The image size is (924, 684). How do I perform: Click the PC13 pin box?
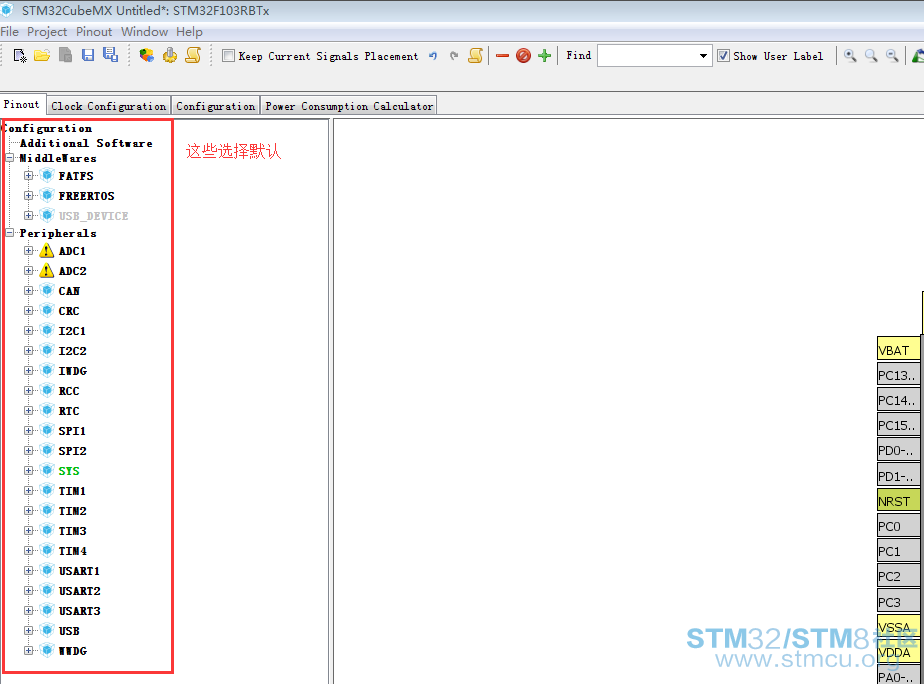click(898, 375)
